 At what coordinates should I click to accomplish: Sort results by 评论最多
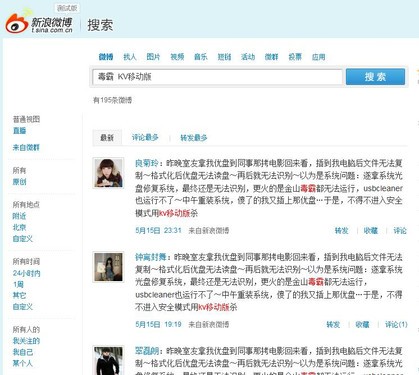click(145, 137)
